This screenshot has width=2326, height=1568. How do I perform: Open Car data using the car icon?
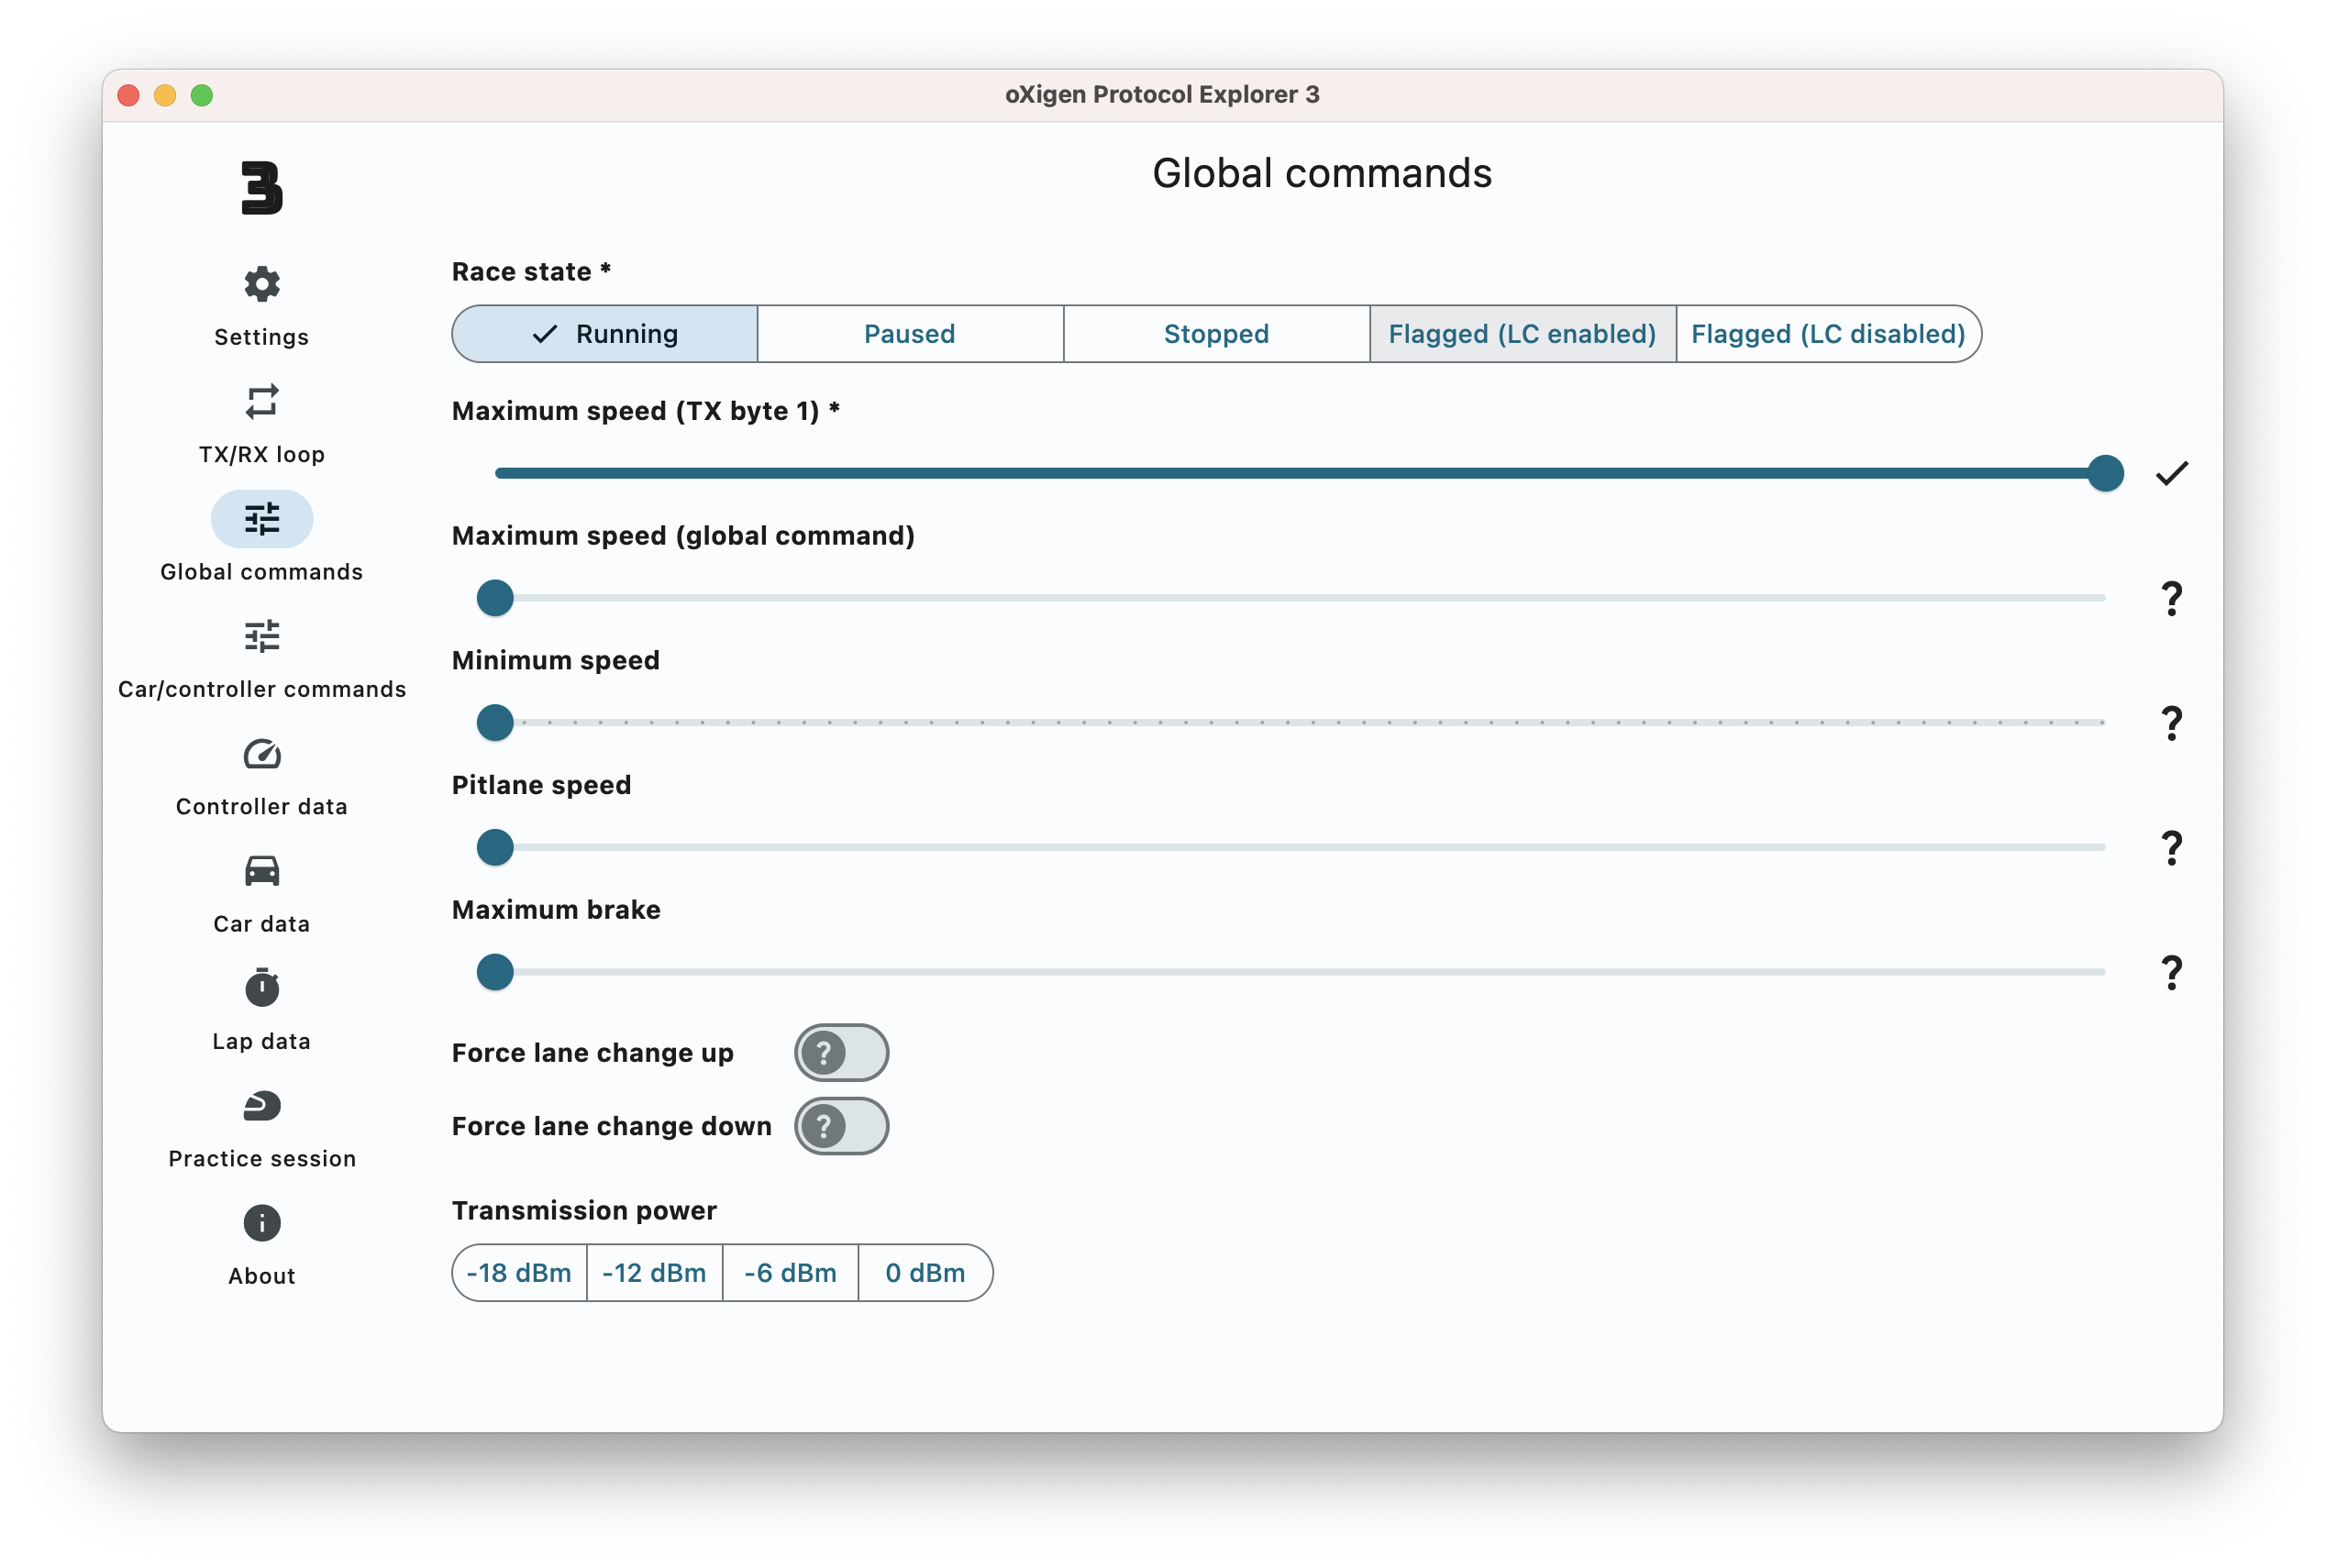point(261,871)
